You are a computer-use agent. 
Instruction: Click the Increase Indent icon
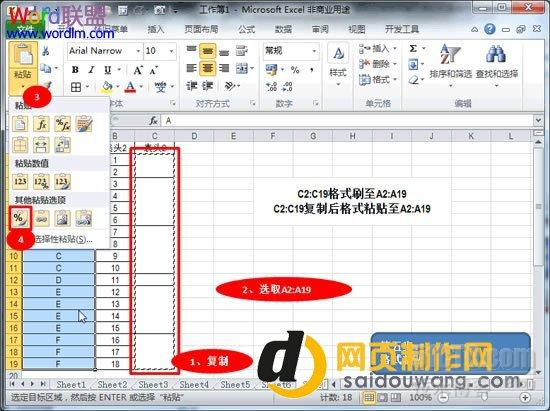[x=208, y=86]
